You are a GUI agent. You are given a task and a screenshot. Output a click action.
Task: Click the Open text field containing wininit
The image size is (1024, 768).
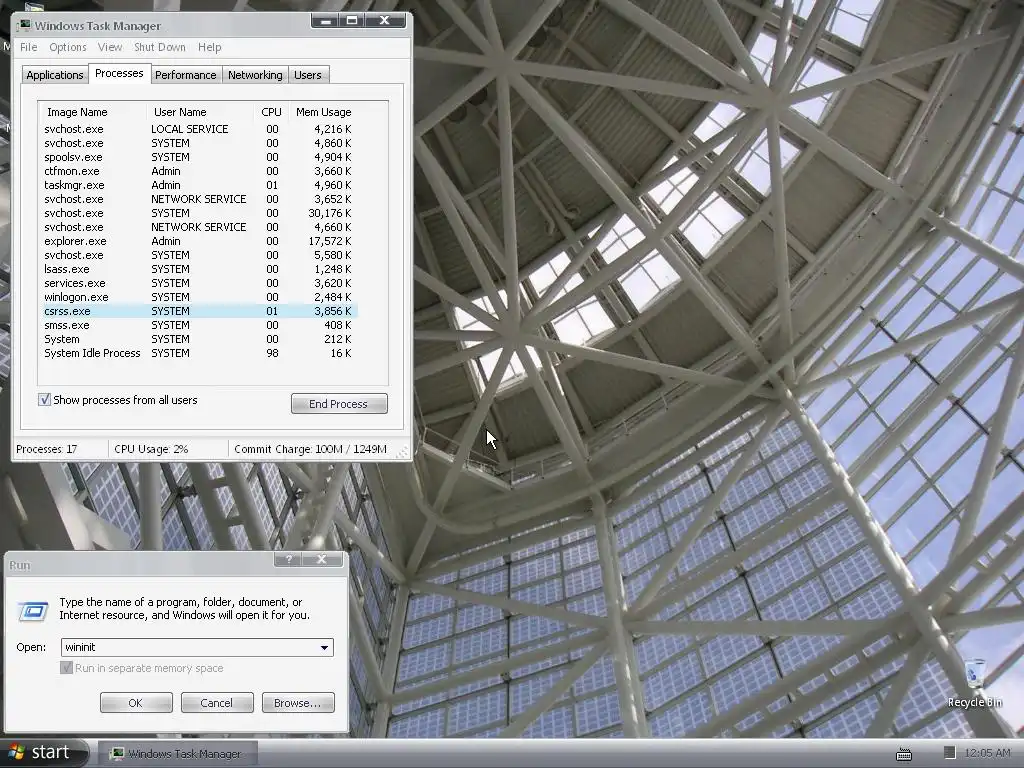click(x=189, y=647)
